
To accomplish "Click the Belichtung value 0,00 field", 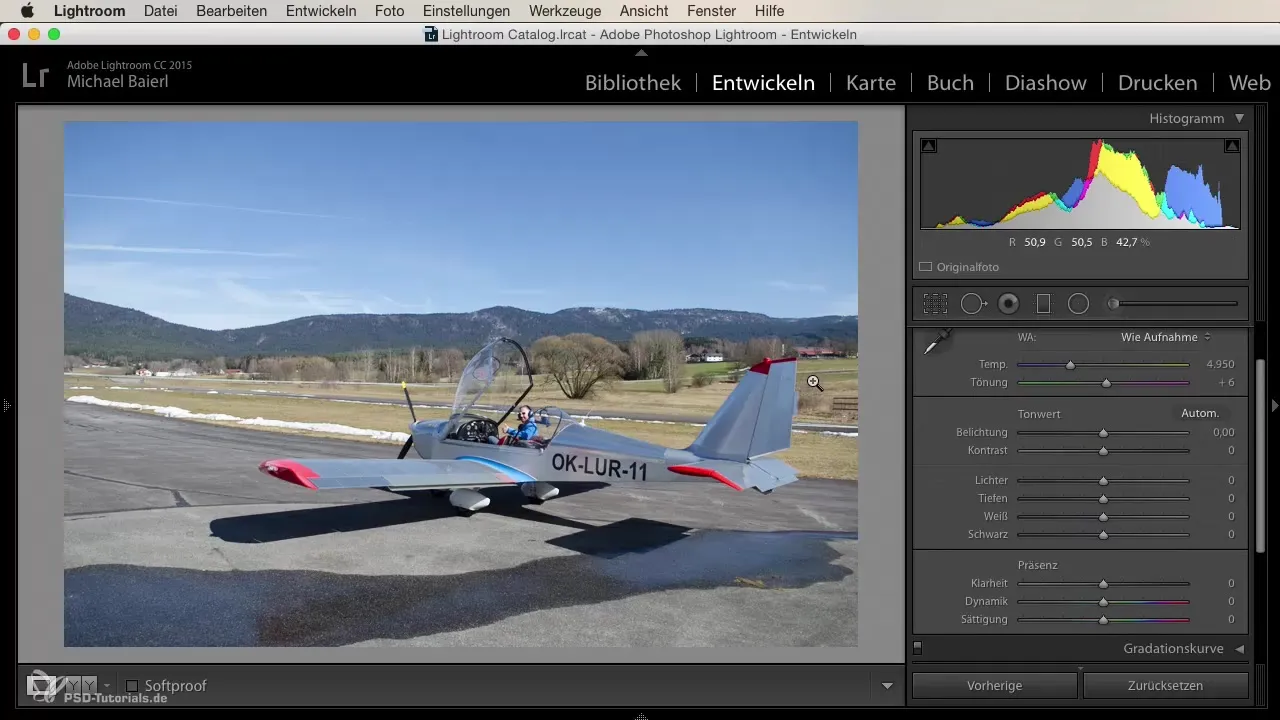I will click(x=1223, y=432).
